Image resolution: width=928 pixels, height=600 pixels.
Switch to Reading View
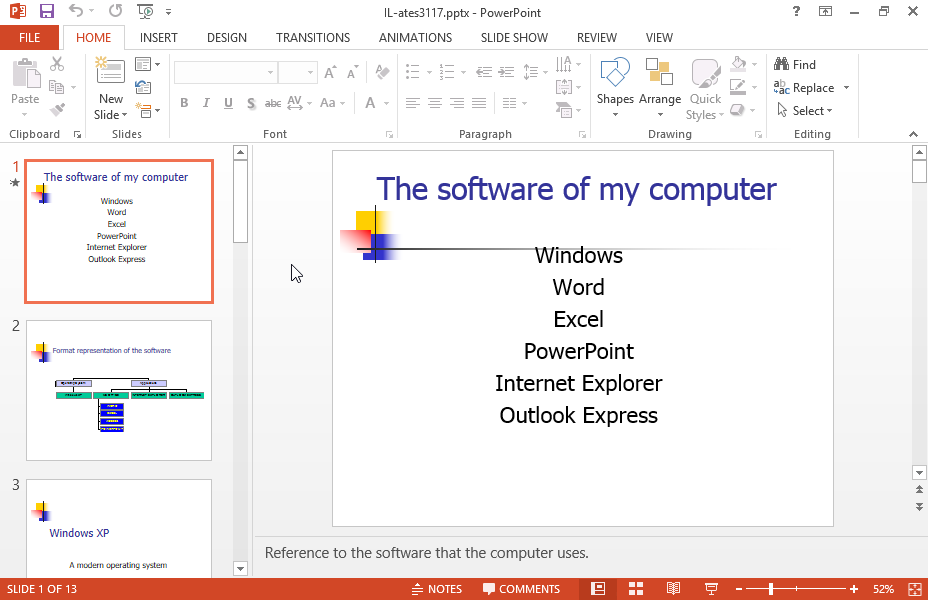pyautogui.click(x=674, y=589)
